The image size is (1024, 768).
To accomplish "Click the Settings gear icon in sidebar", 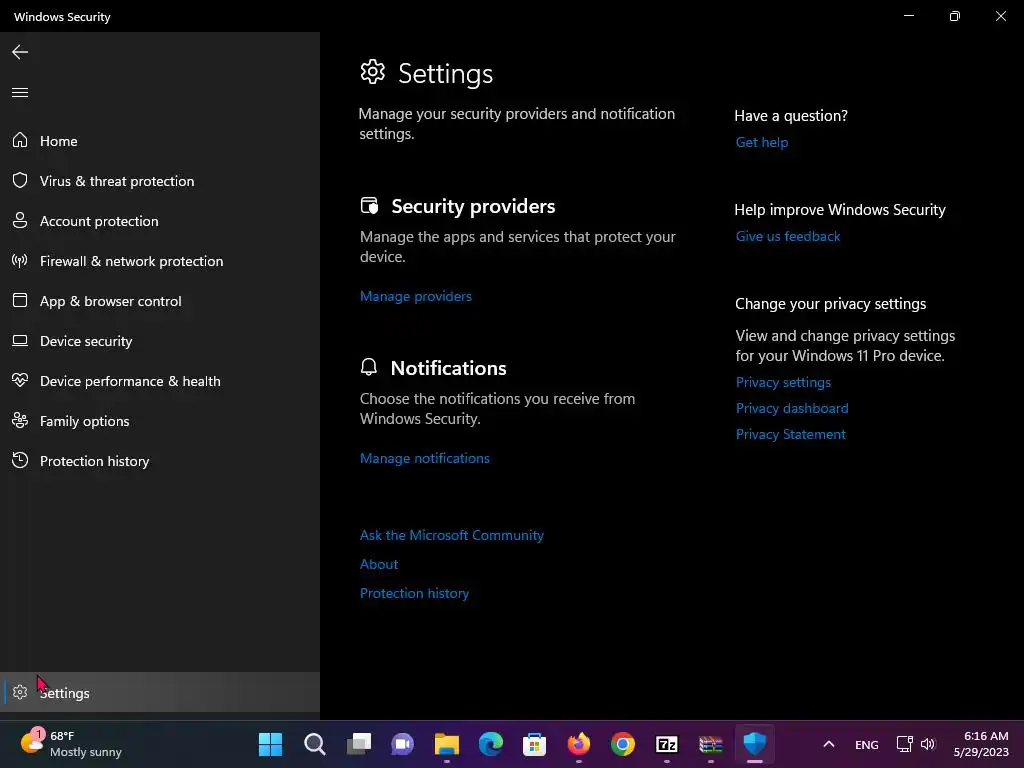I will [x=20, y=692].
